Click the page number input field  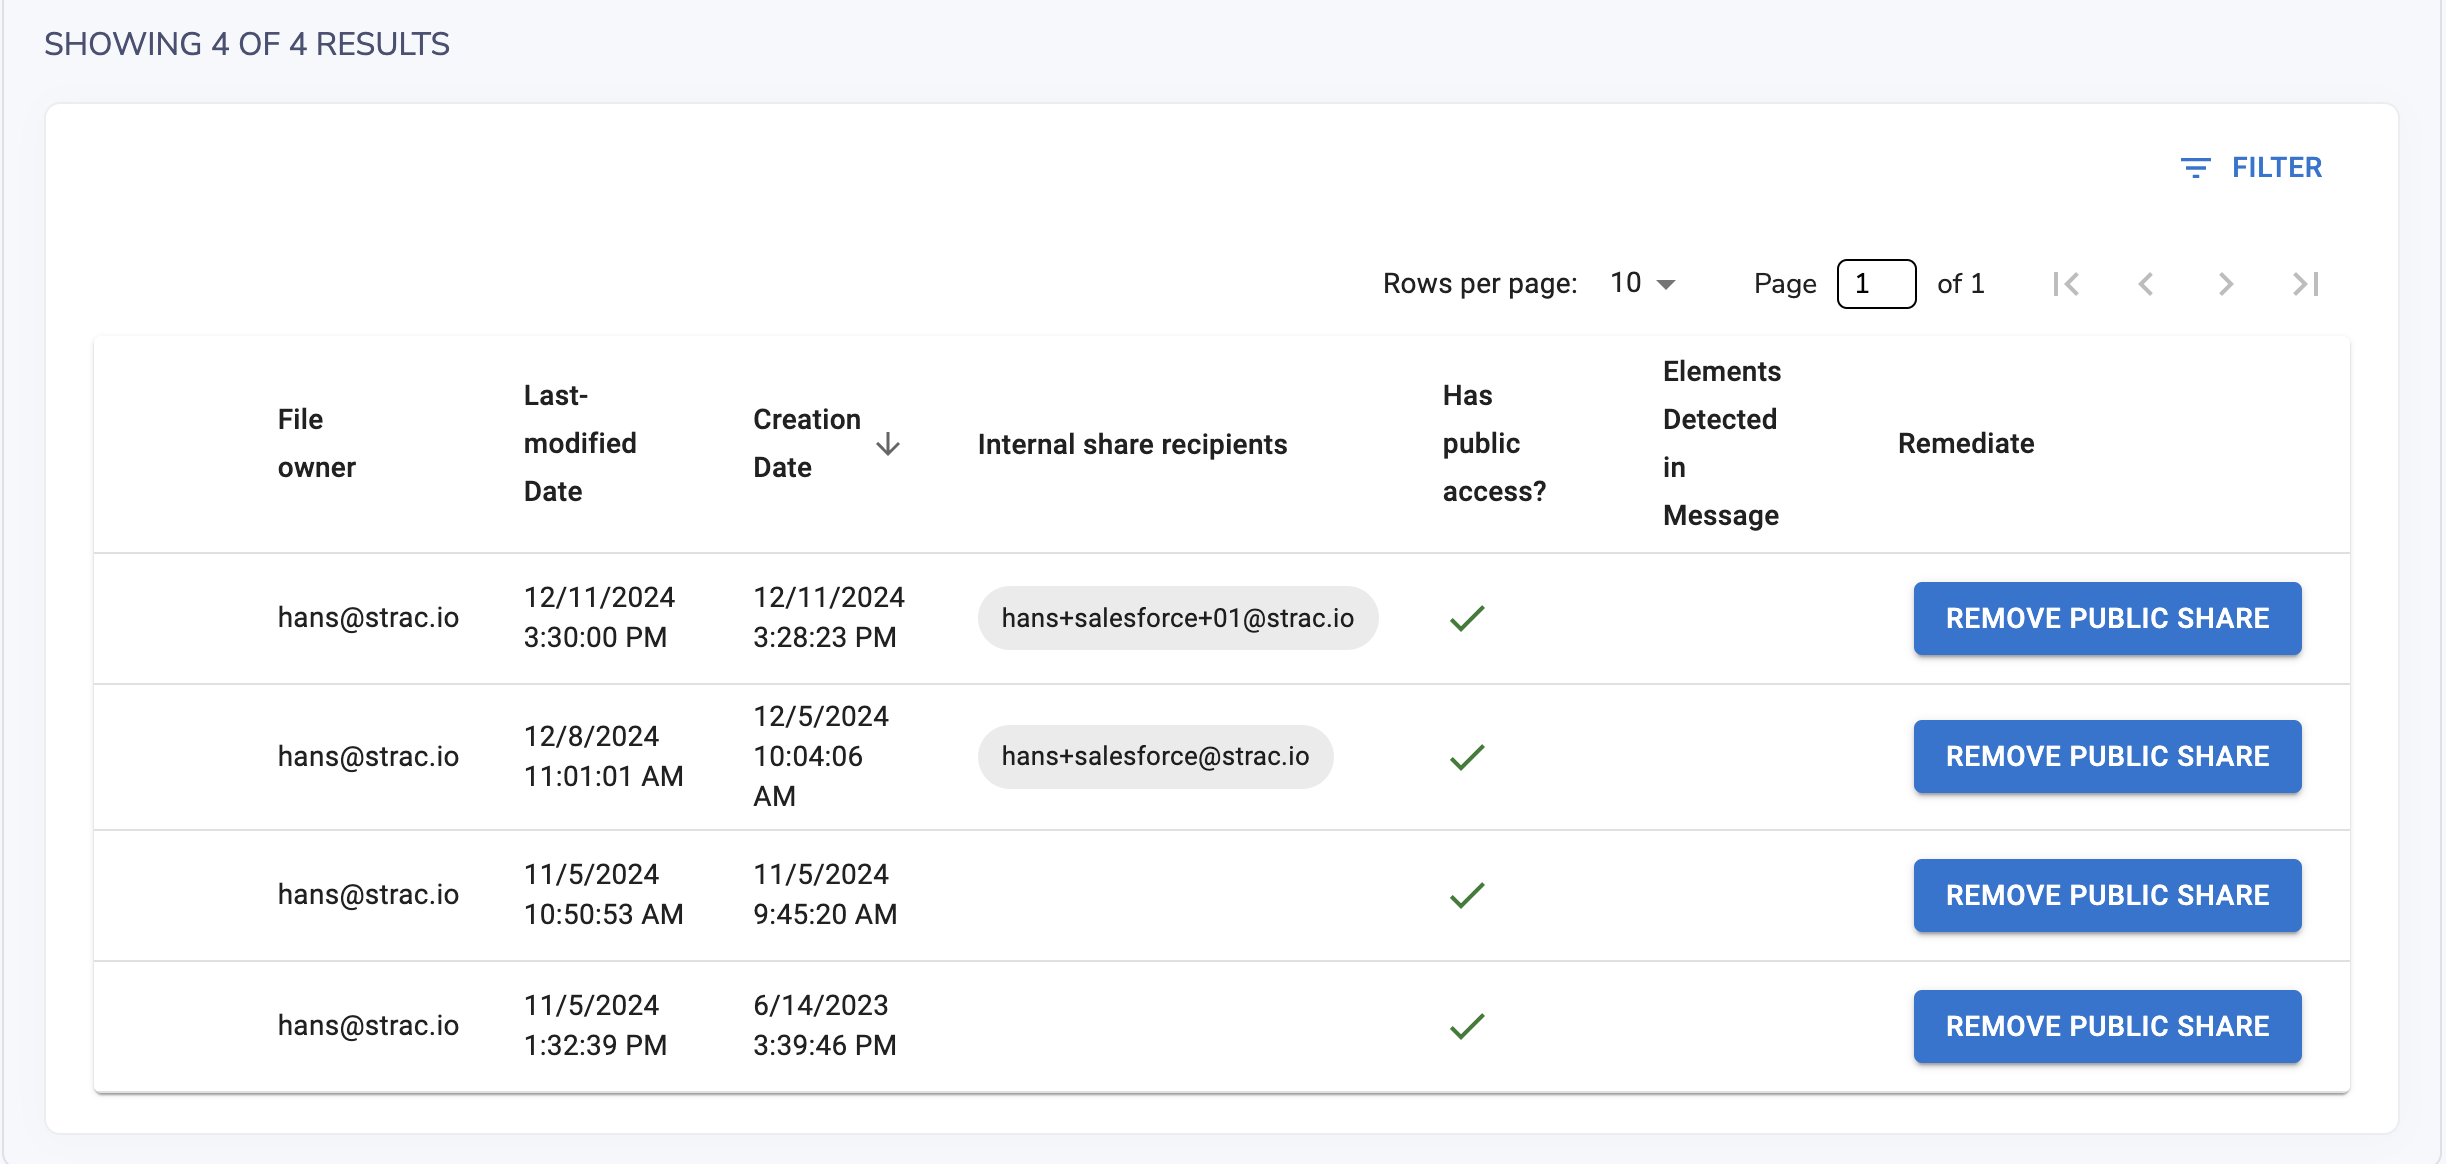click(1875, 284)
